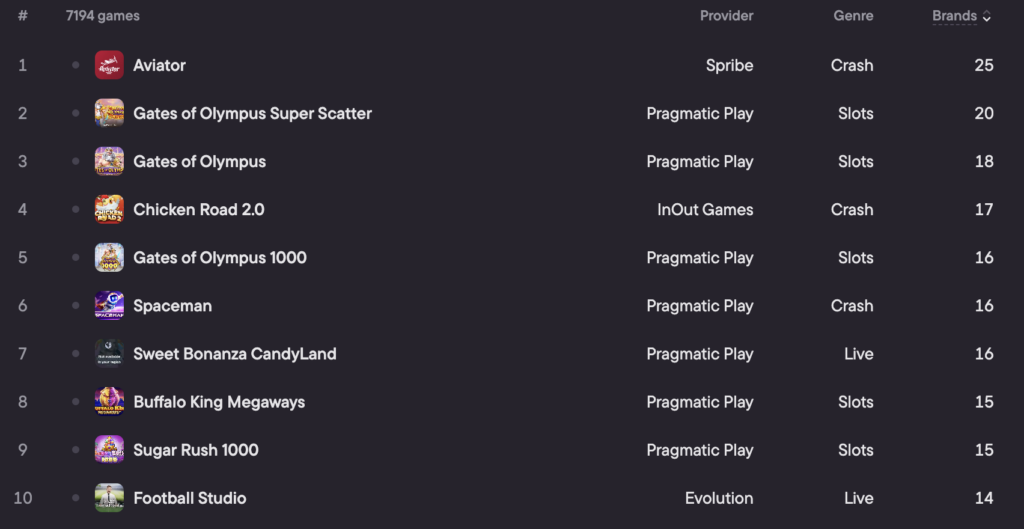
Task: Click the InOut Games provider name
Action: click(x=705, y=210)
